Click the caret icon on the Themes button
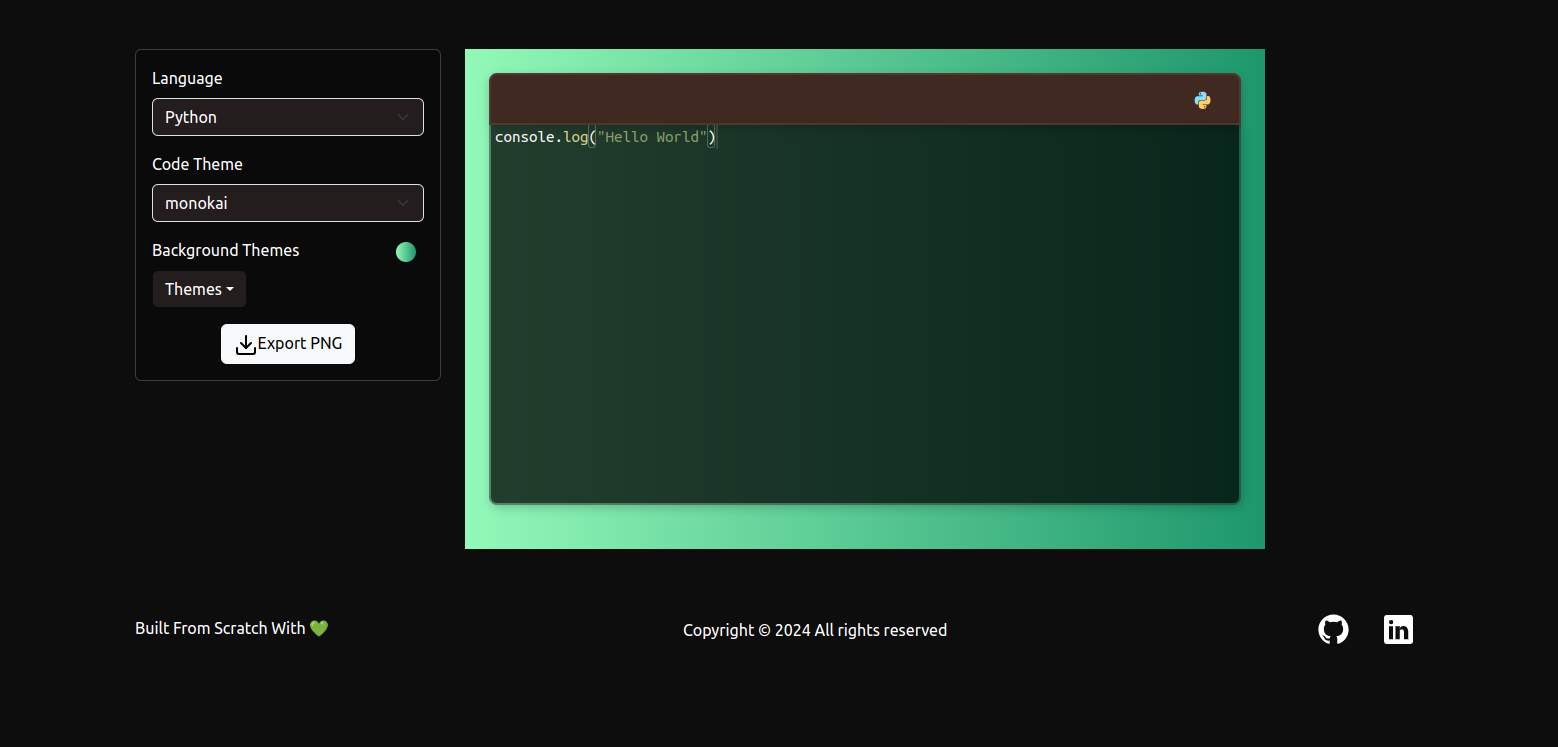This screenshot has height=747, width=1558. [x=229, y=289]
